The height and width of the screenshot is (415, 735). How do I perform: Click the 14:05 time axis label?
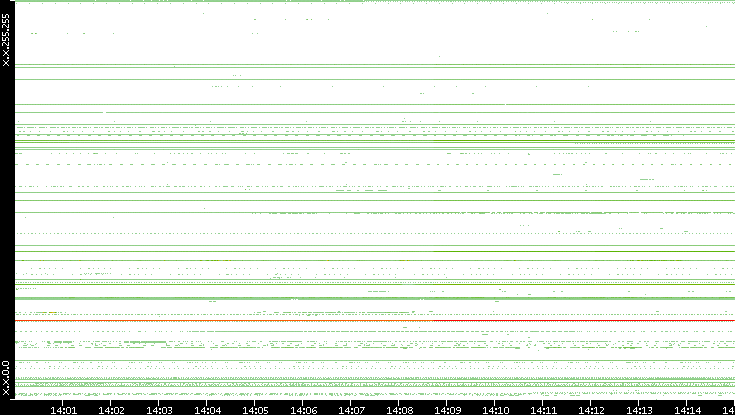point(255,410)
